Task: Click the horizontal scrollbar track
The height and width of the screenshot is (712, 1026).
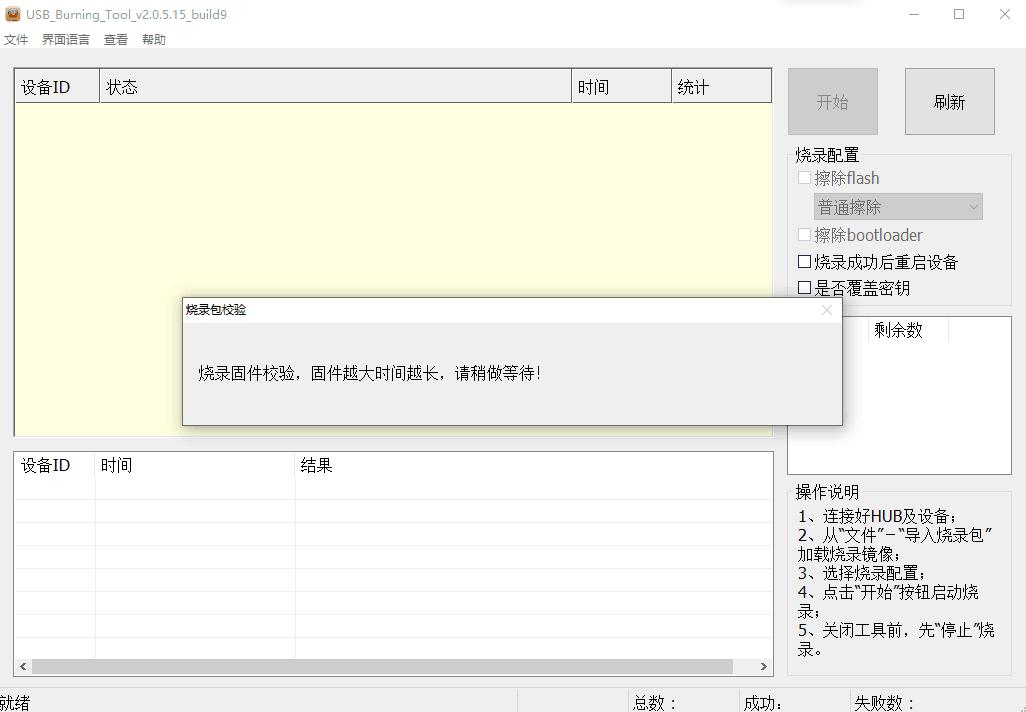Action: 400,666
